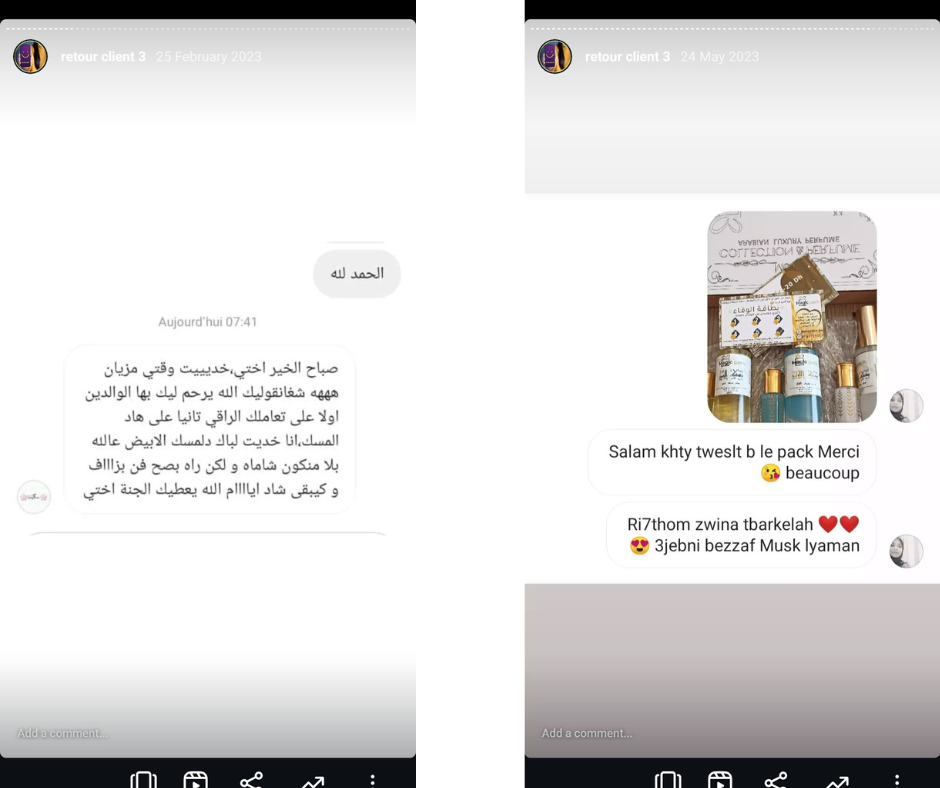Tap the share icon on the 24 May story
Screen dimensions: 940x788
coord(776,780)
